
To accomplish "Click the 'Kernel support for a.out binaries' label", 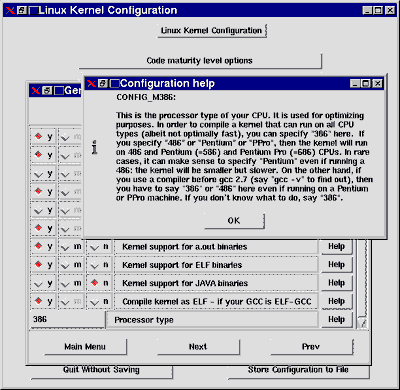I will (x=185, y=247).
